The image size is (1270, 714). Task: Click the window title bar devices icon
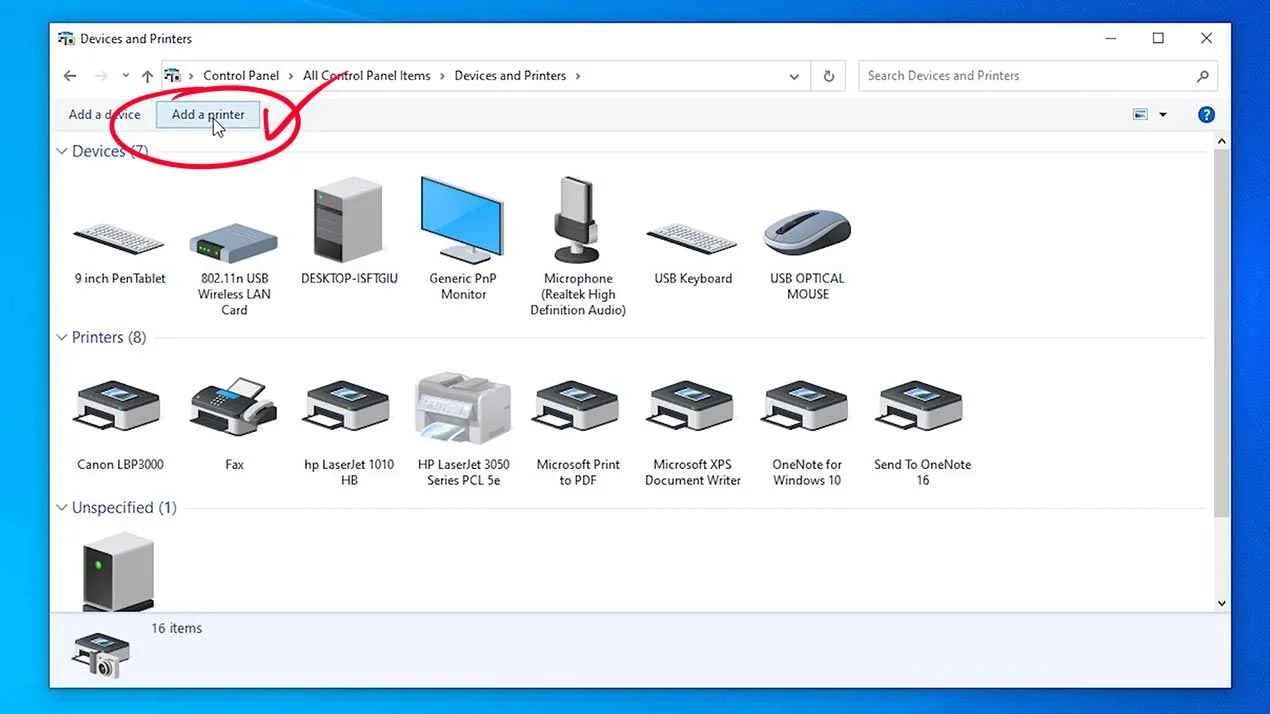coord(66,39)
